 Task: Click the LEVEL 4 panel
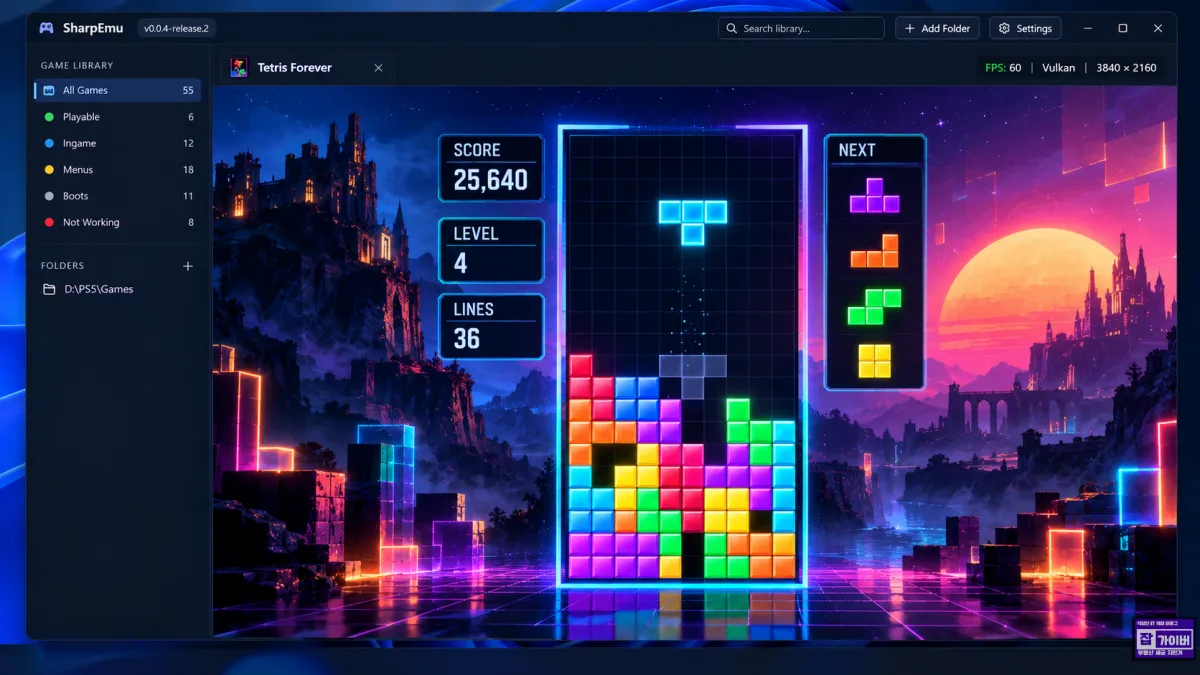(x=491, y=250)
